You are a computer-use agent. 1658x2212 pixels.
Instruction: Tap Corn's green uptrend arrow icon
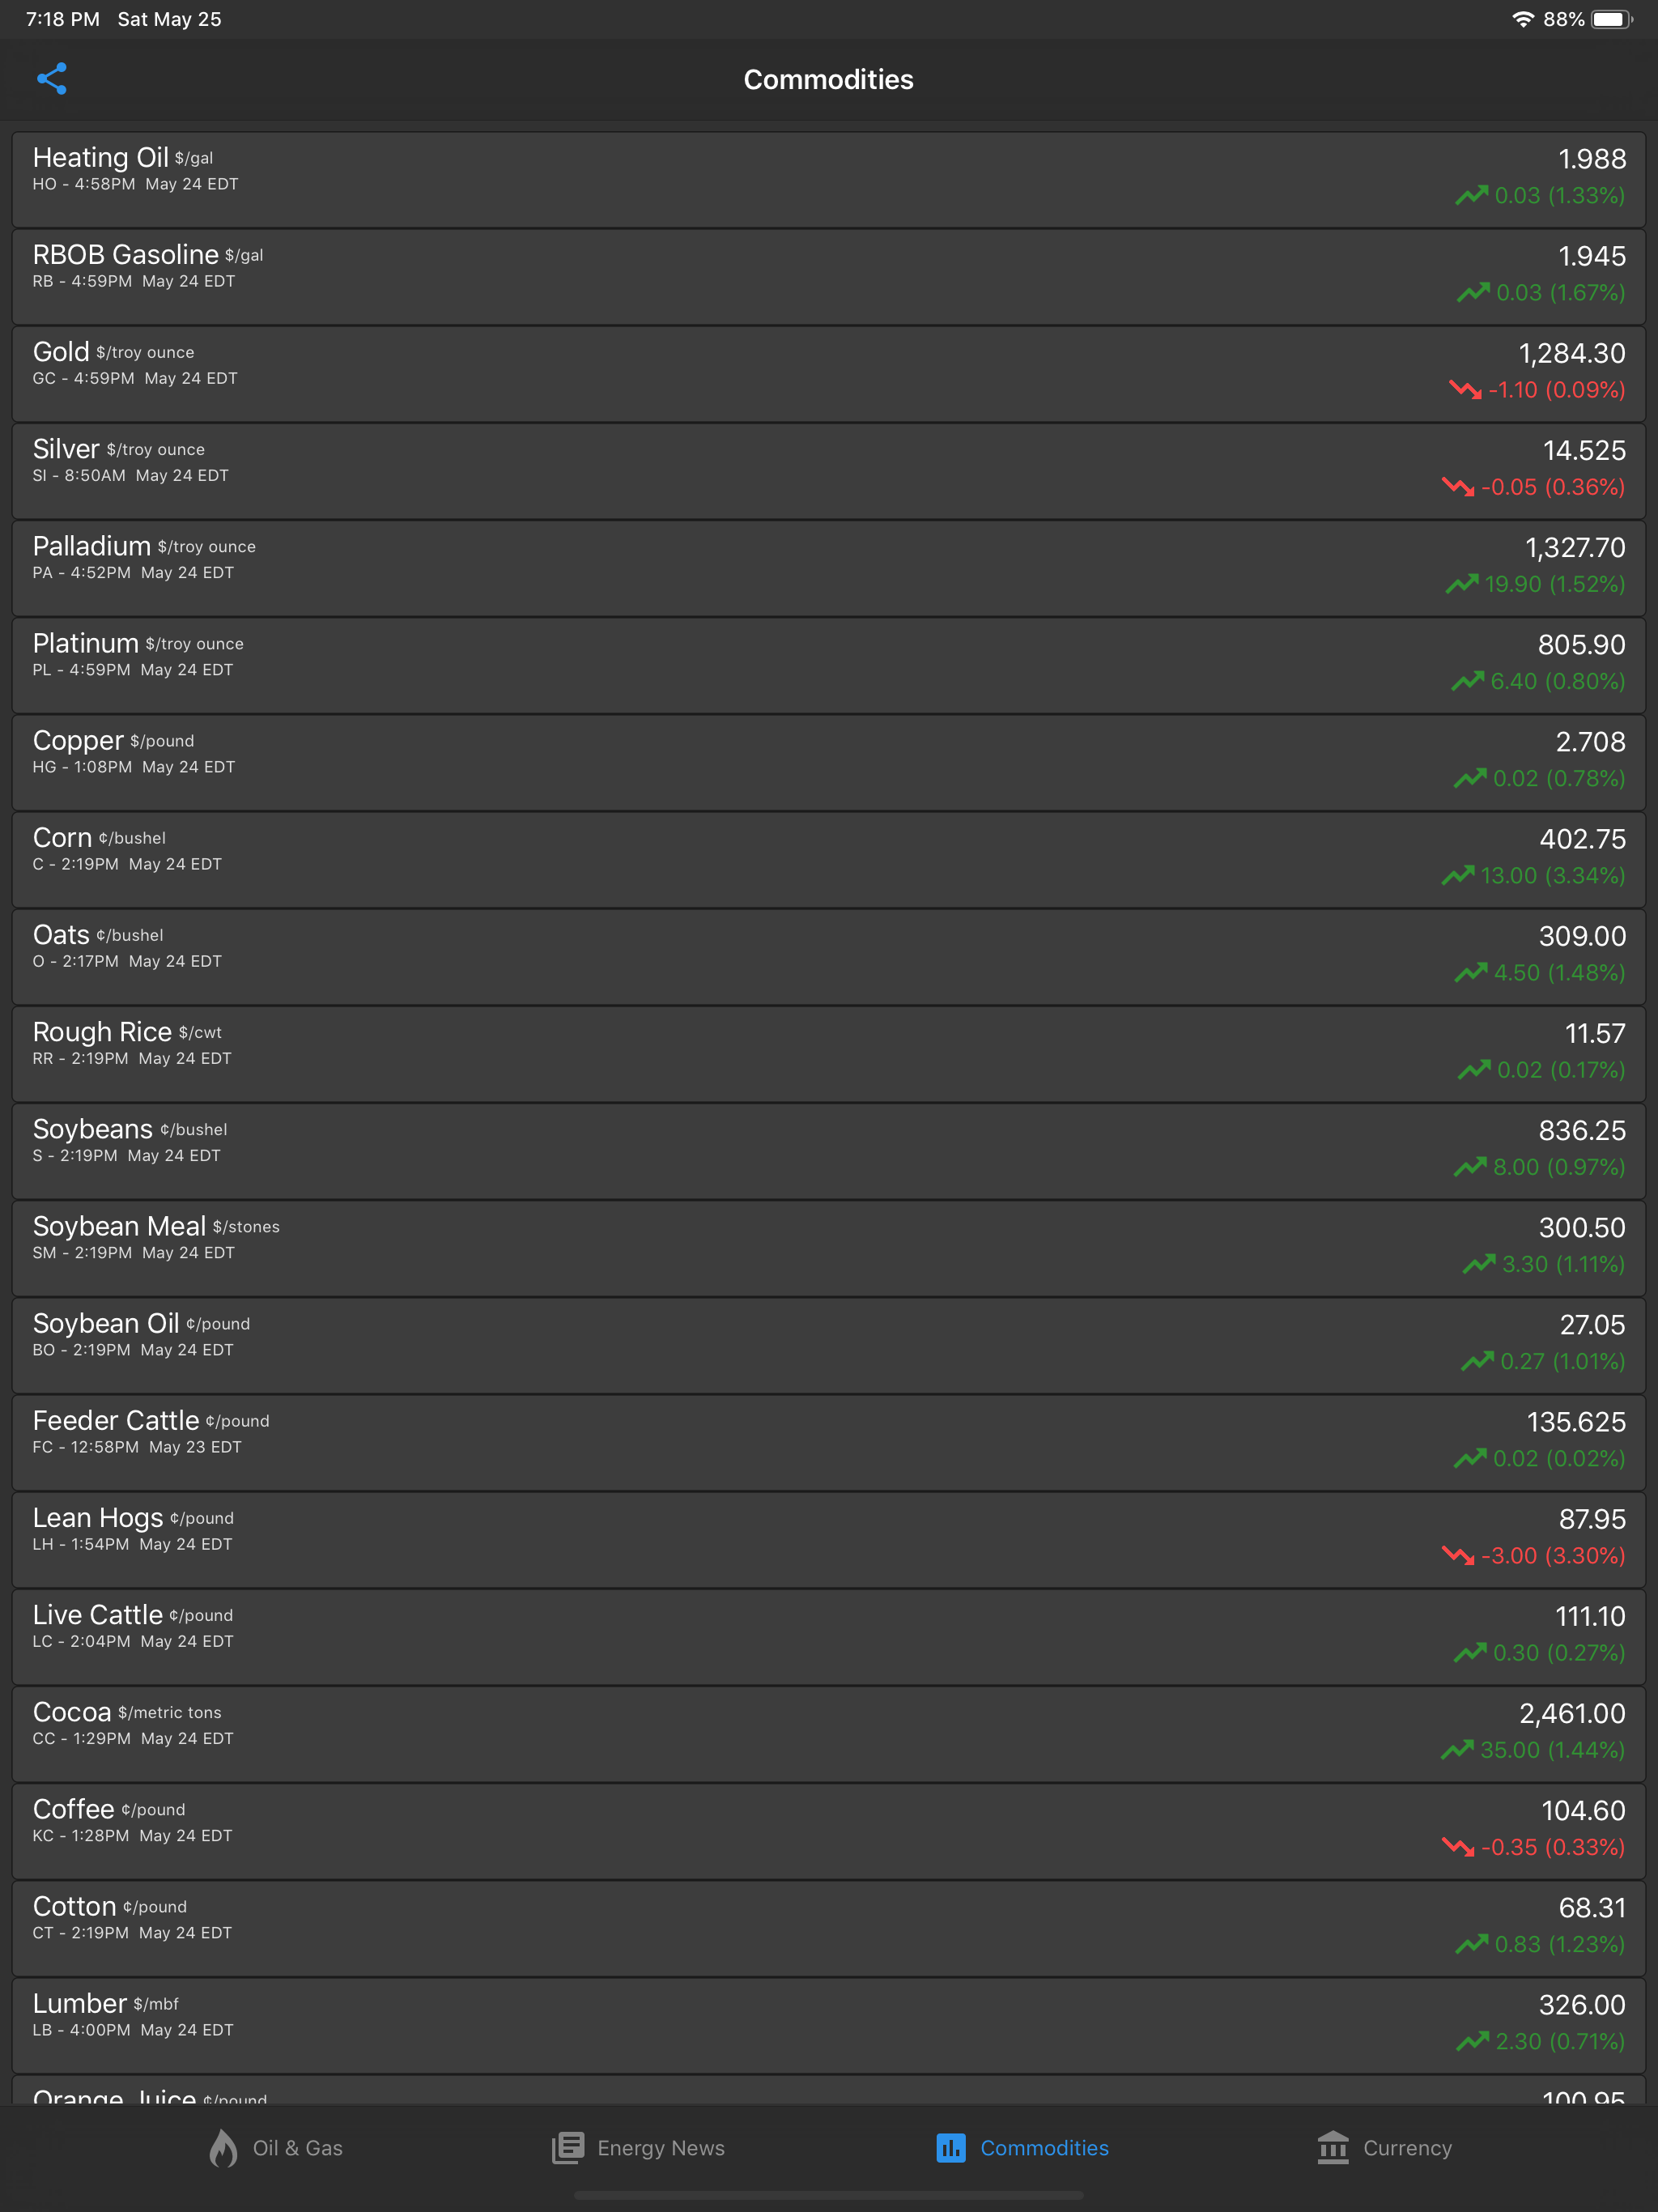point(1458,875)
